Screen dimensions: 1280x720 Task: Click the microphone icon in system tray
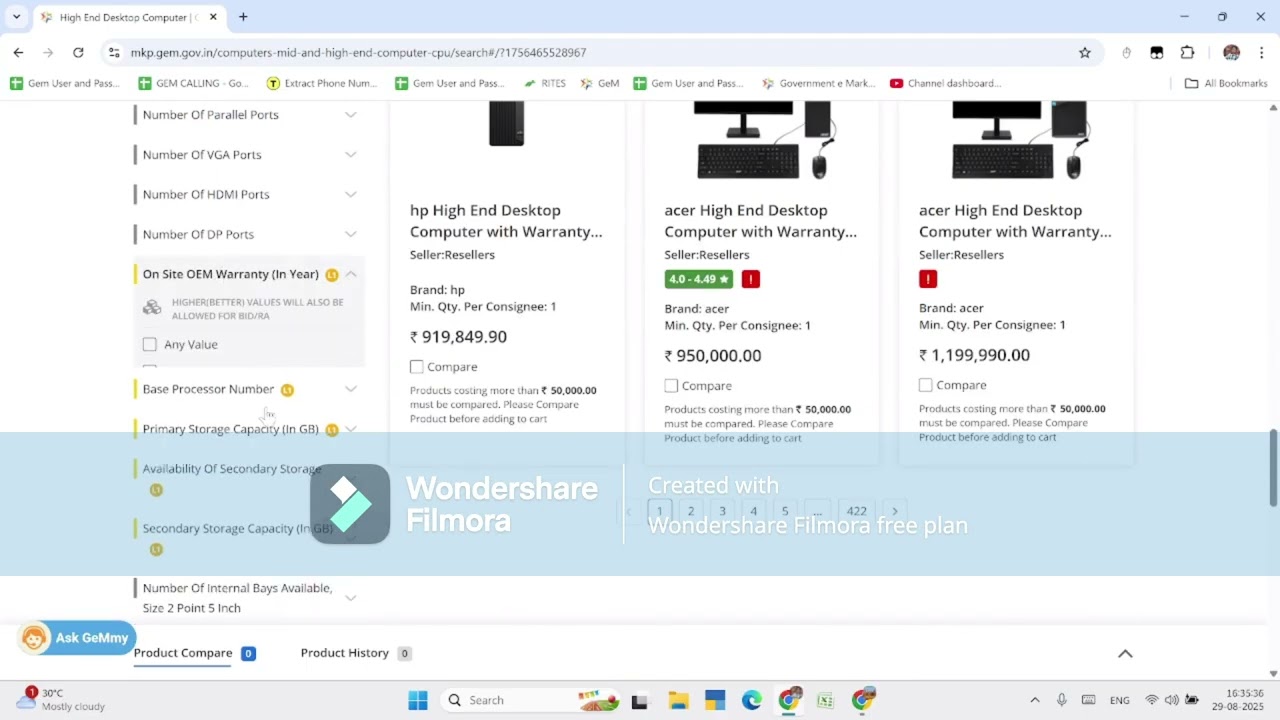(x=1062, y=700)
